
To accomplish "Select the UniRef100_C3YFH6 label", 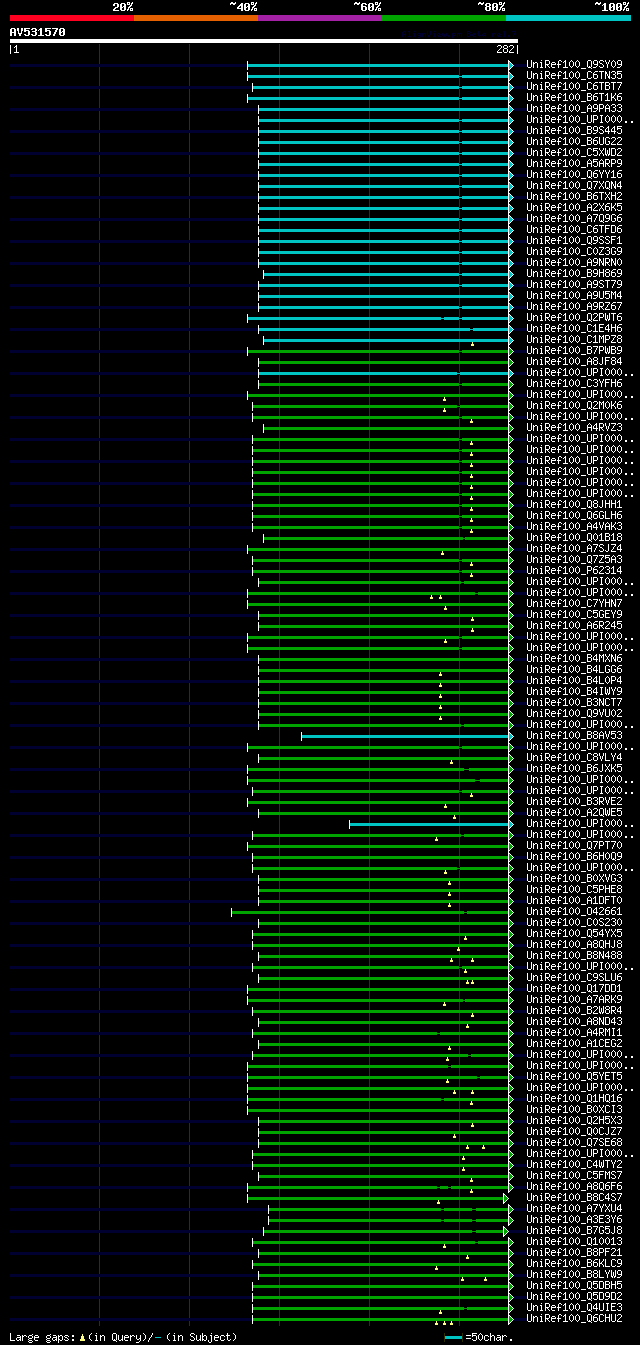I will click(x=574, y=383).
